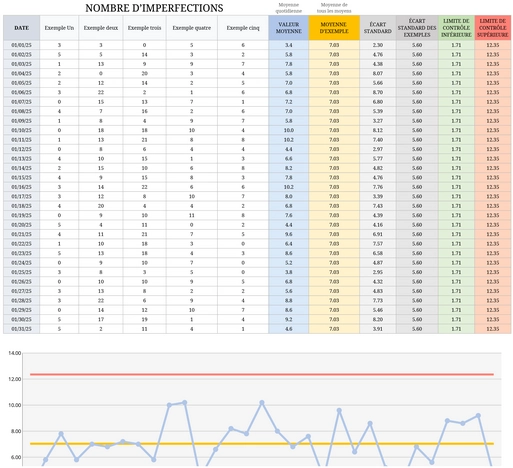Select the Exemple Un column header
Image resolution: width=513 pixels, height=468 pixels.
point(59,28)
